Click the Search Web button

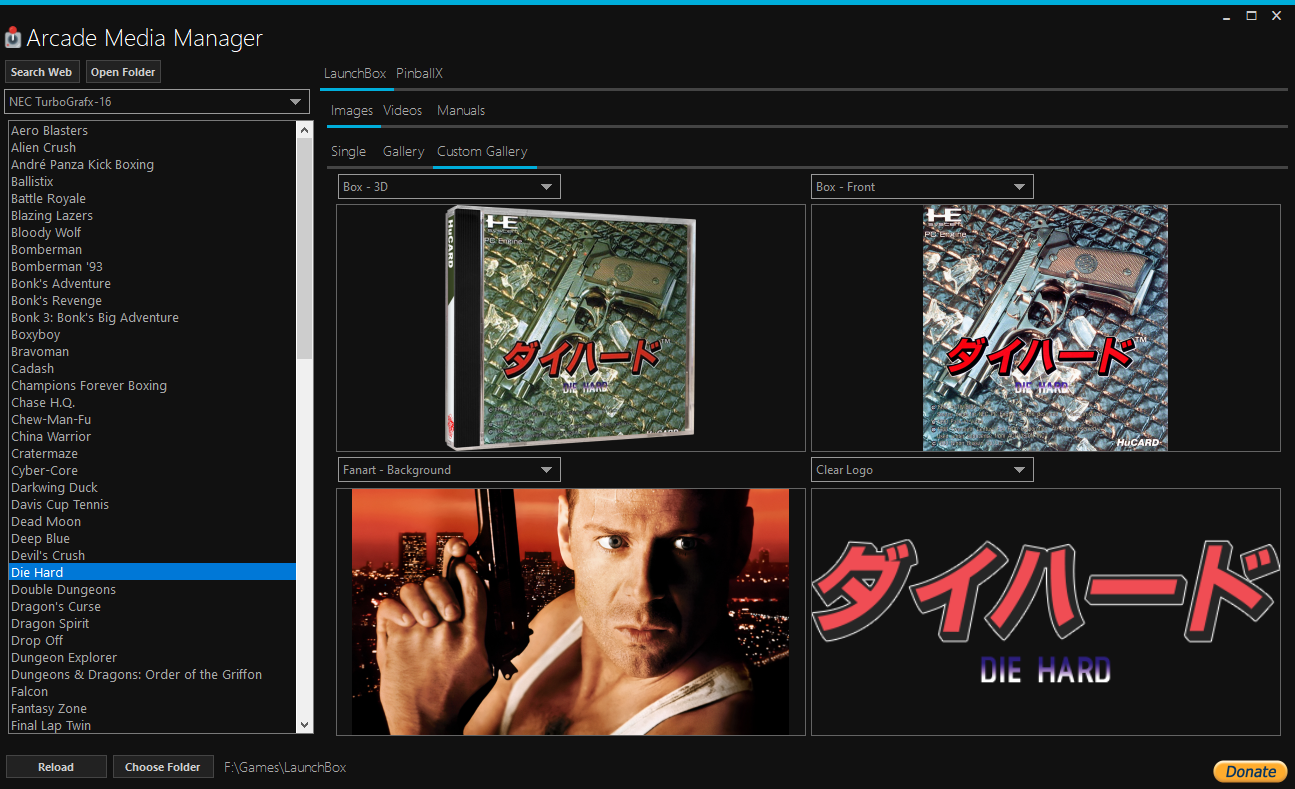coord(41,72)
